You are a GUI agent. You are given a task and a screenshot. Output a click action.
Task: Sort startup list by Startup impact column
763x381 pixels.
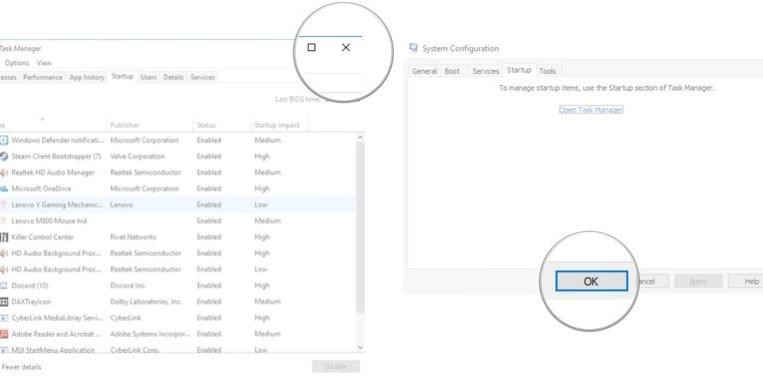(277, 125)
